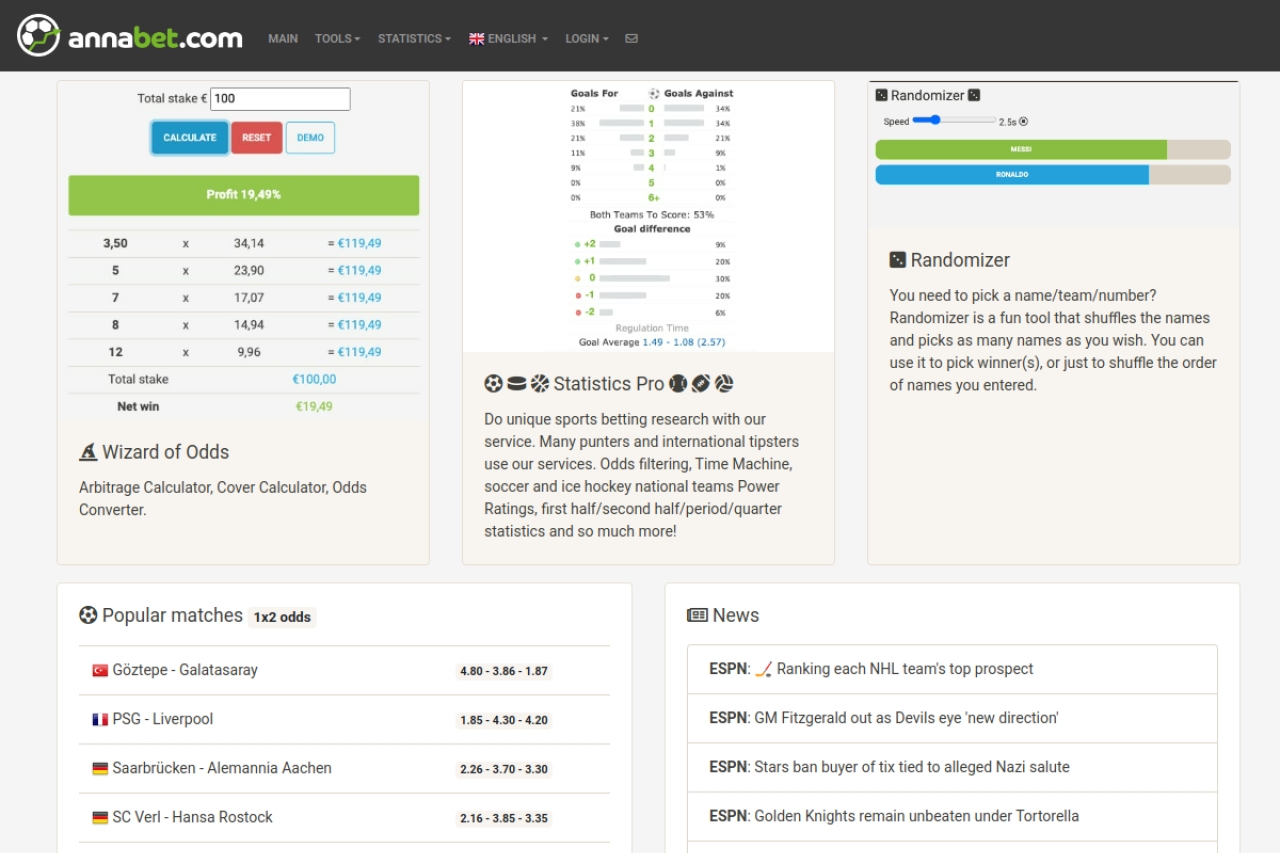
Task: Select the radio button next to 2.5s
Action: [1023, 122]
